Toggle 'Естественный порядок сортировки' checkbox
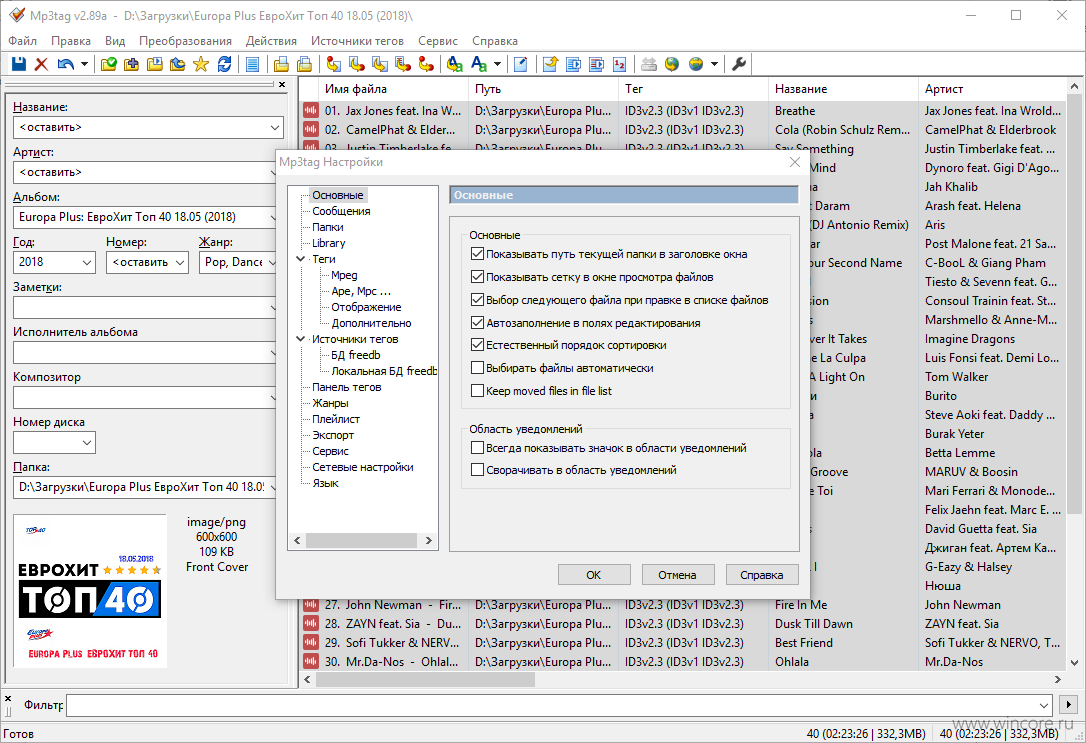This screenshot has width=1086, height=743. pos(477,344)
